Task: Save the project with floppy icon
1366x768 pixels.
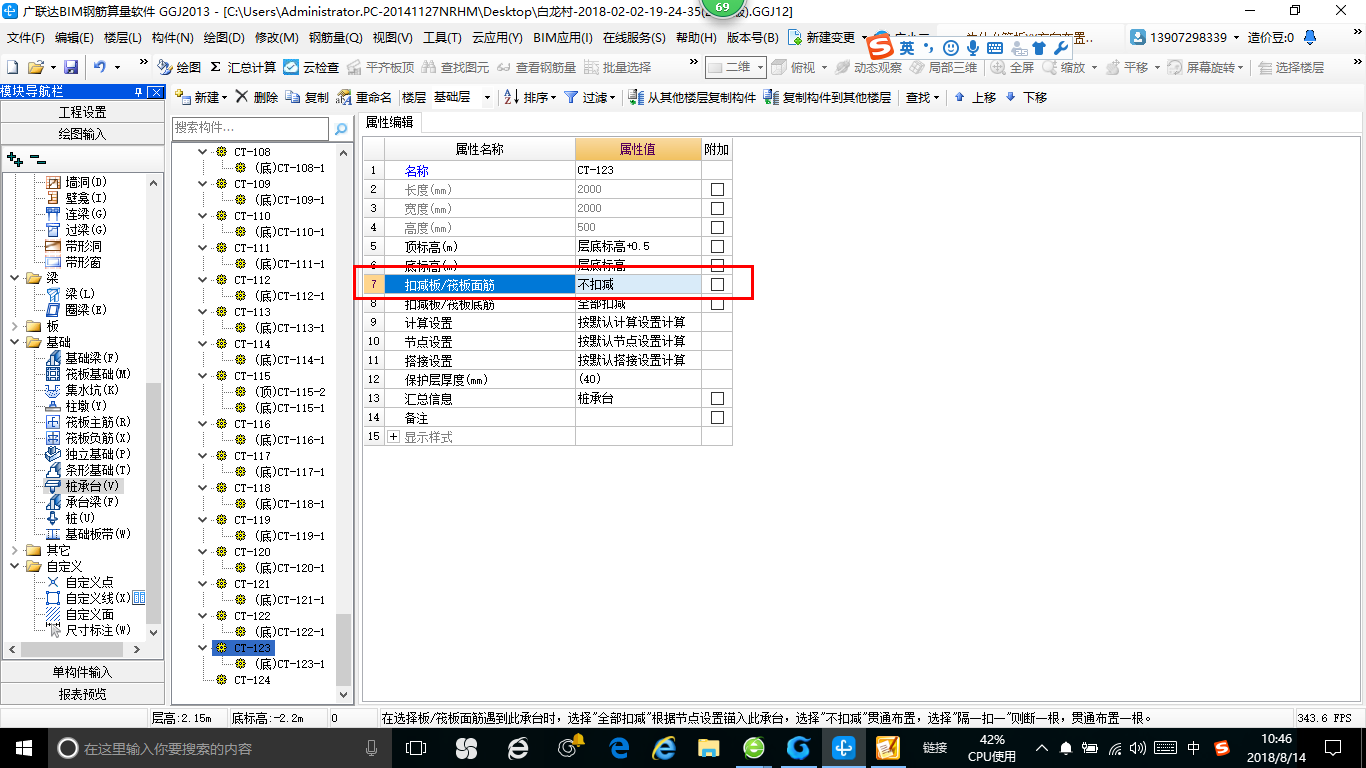Action: point(71,67)
